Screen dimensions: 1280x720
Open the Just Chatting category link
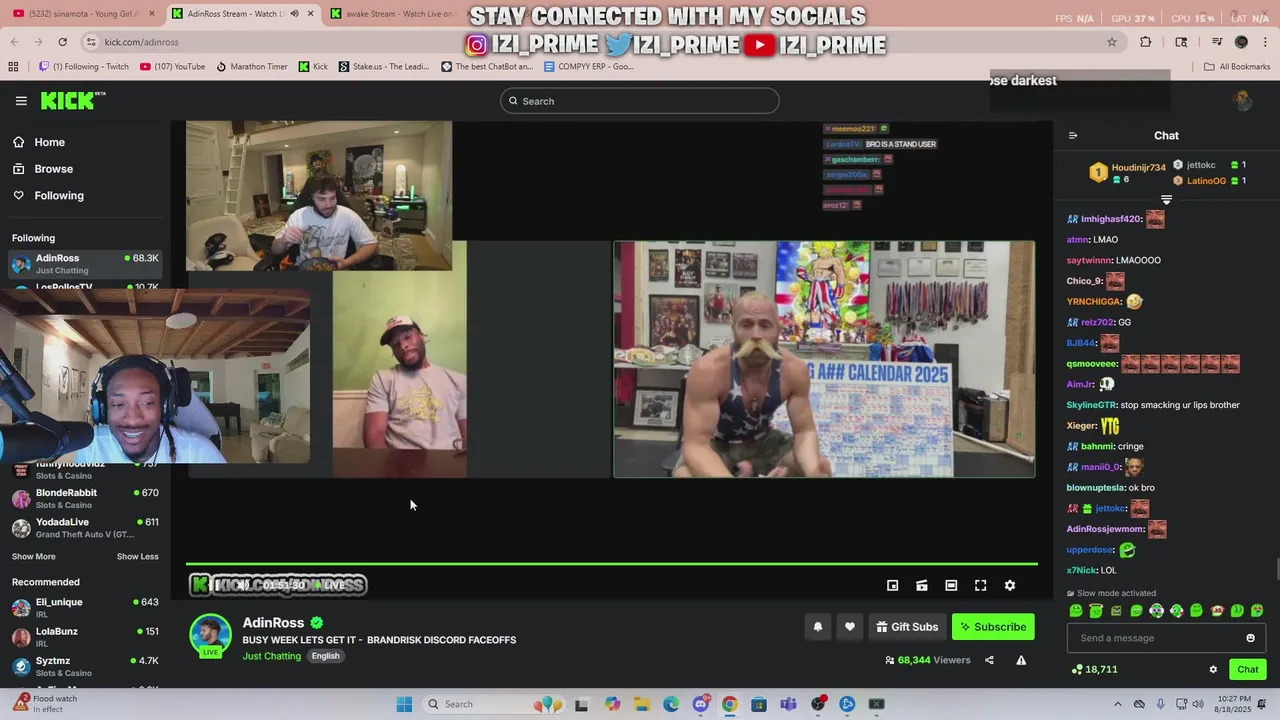click(x=271, y=656)
